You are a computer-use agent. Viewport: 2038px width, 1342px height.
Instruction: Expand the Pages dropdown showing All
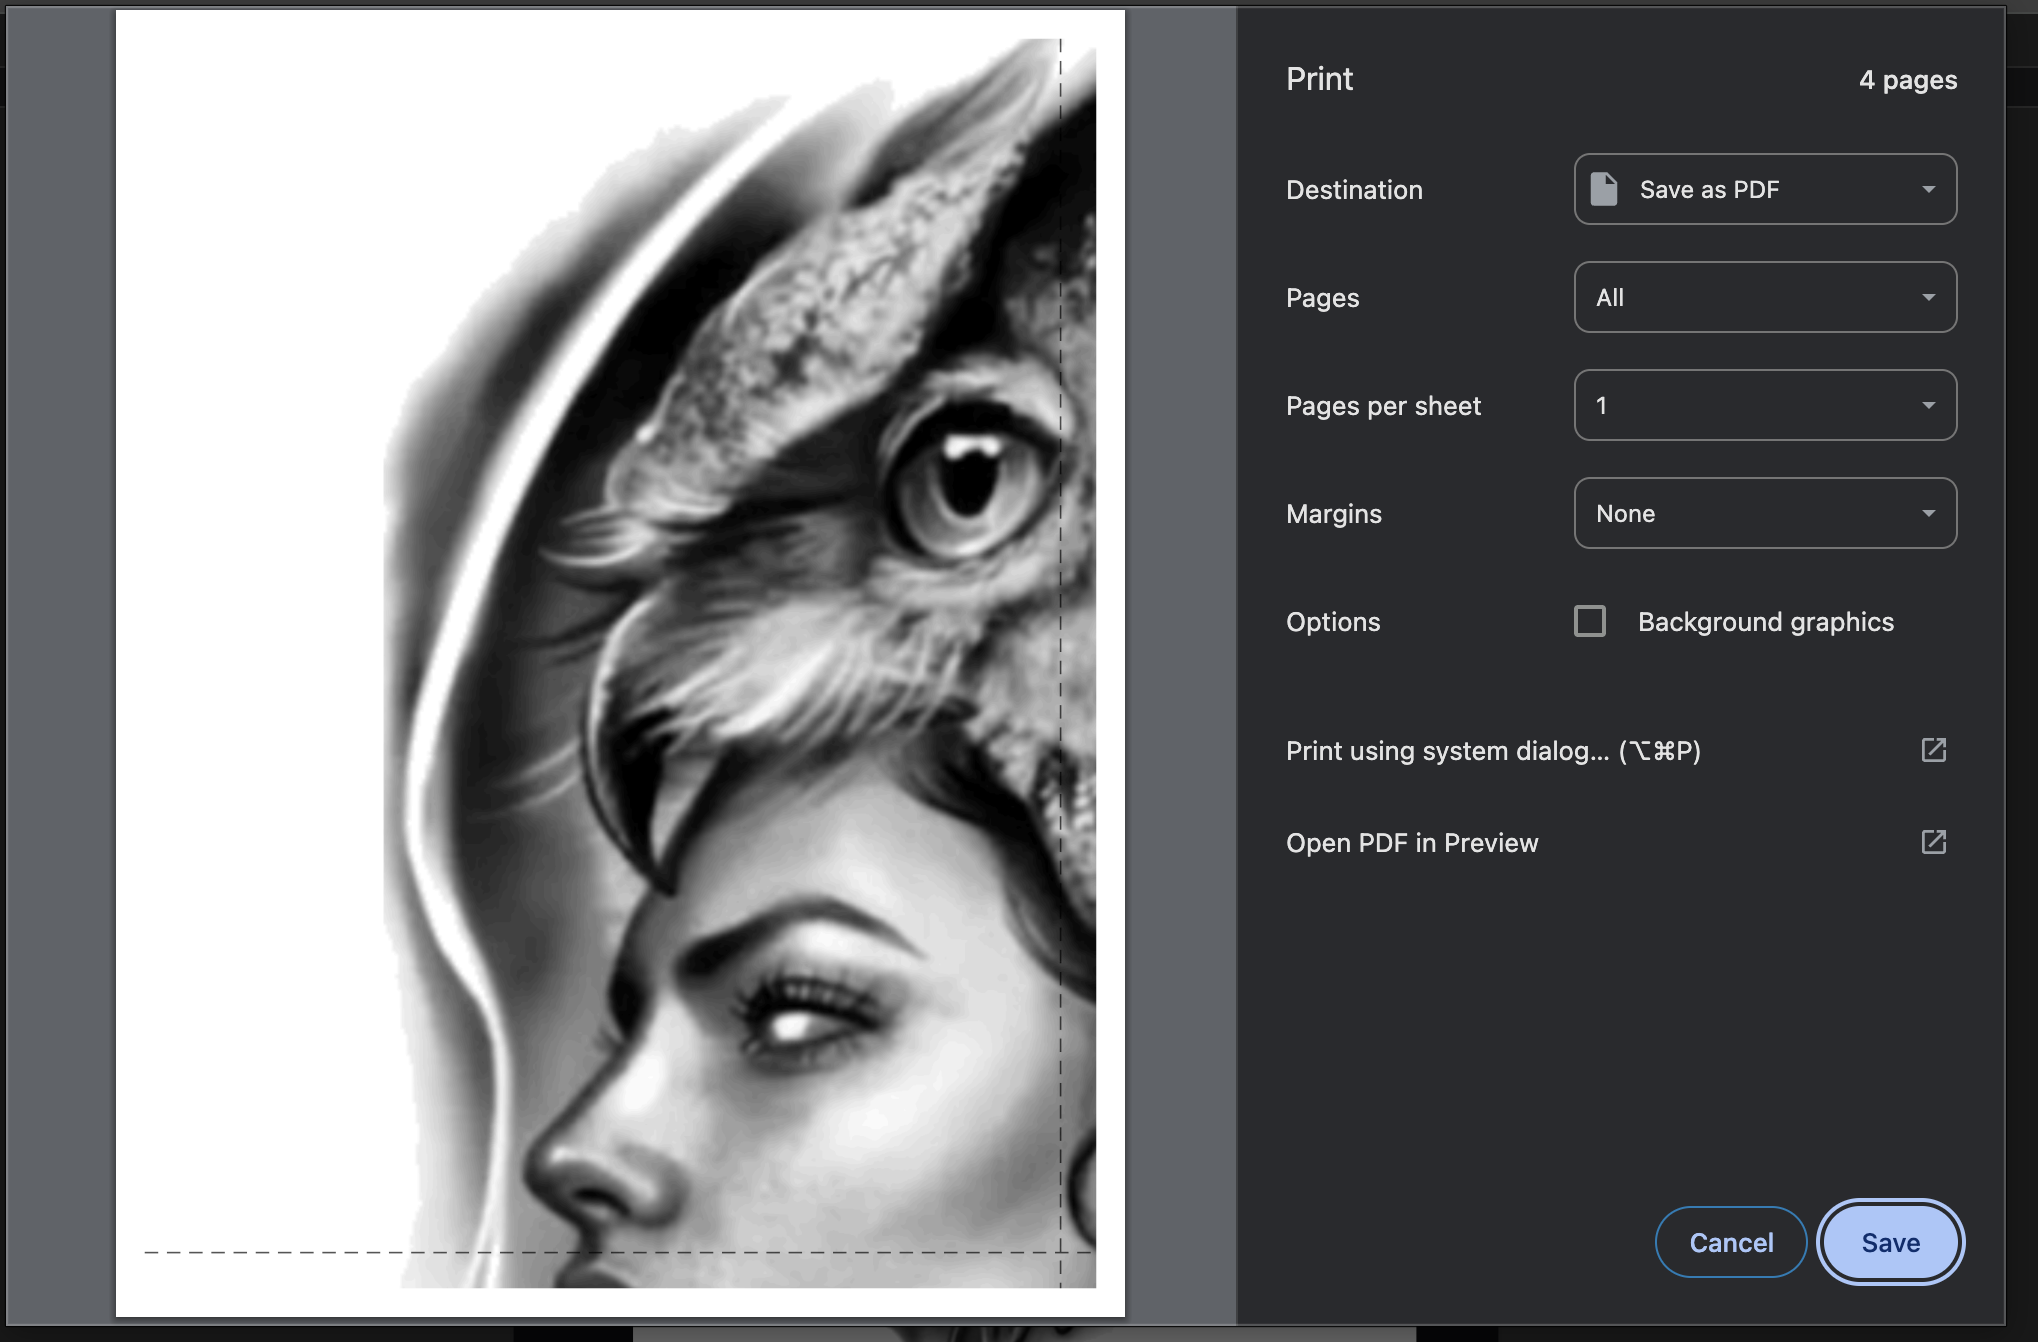[x=1764, y=297]
